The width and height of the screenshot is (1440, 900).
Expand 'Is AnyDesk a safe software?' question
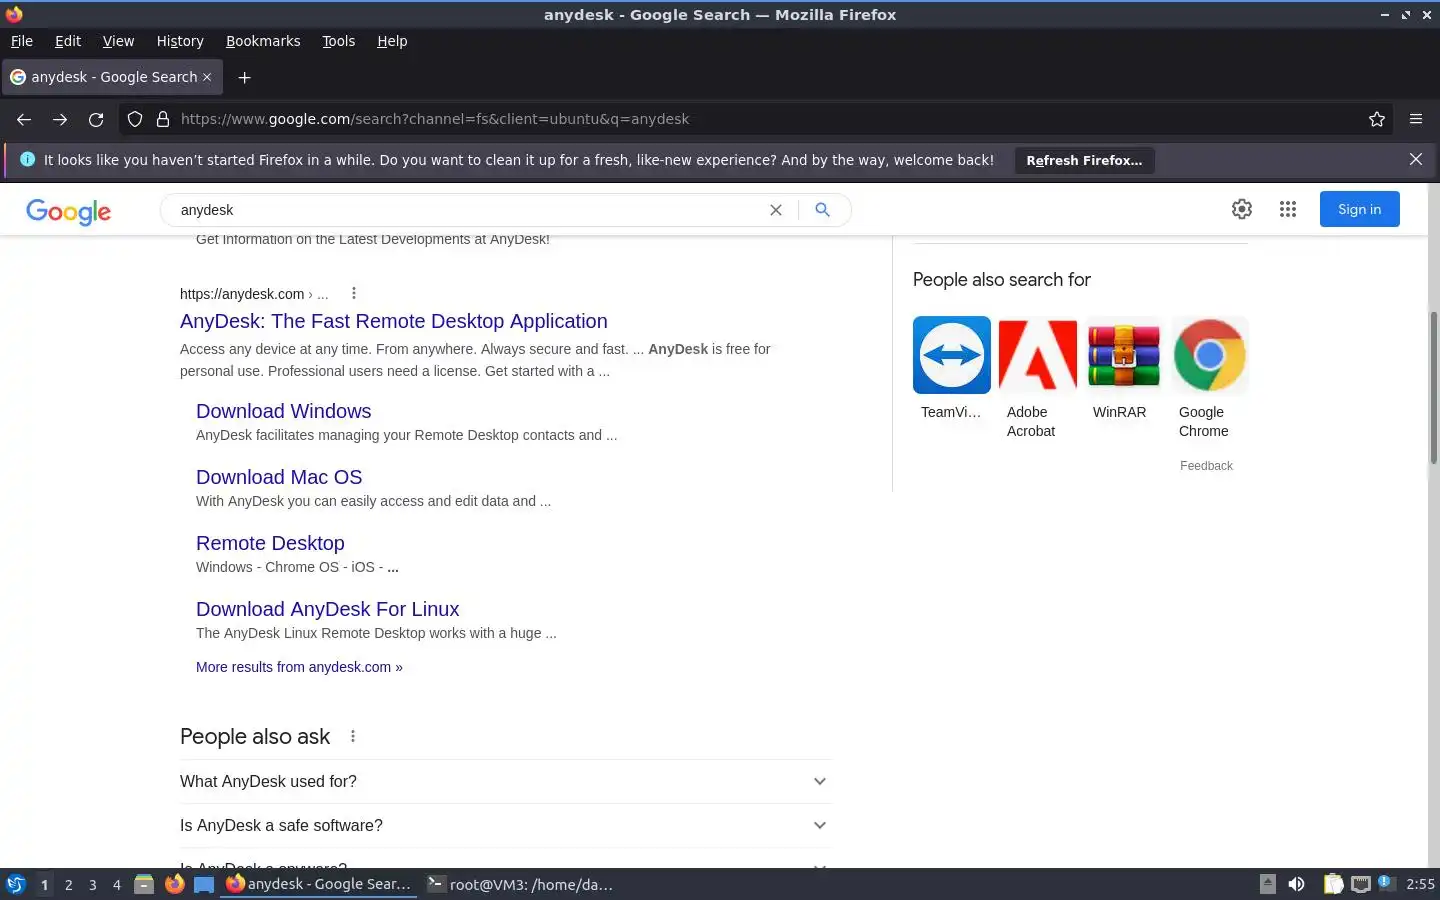tap(505, 825)
